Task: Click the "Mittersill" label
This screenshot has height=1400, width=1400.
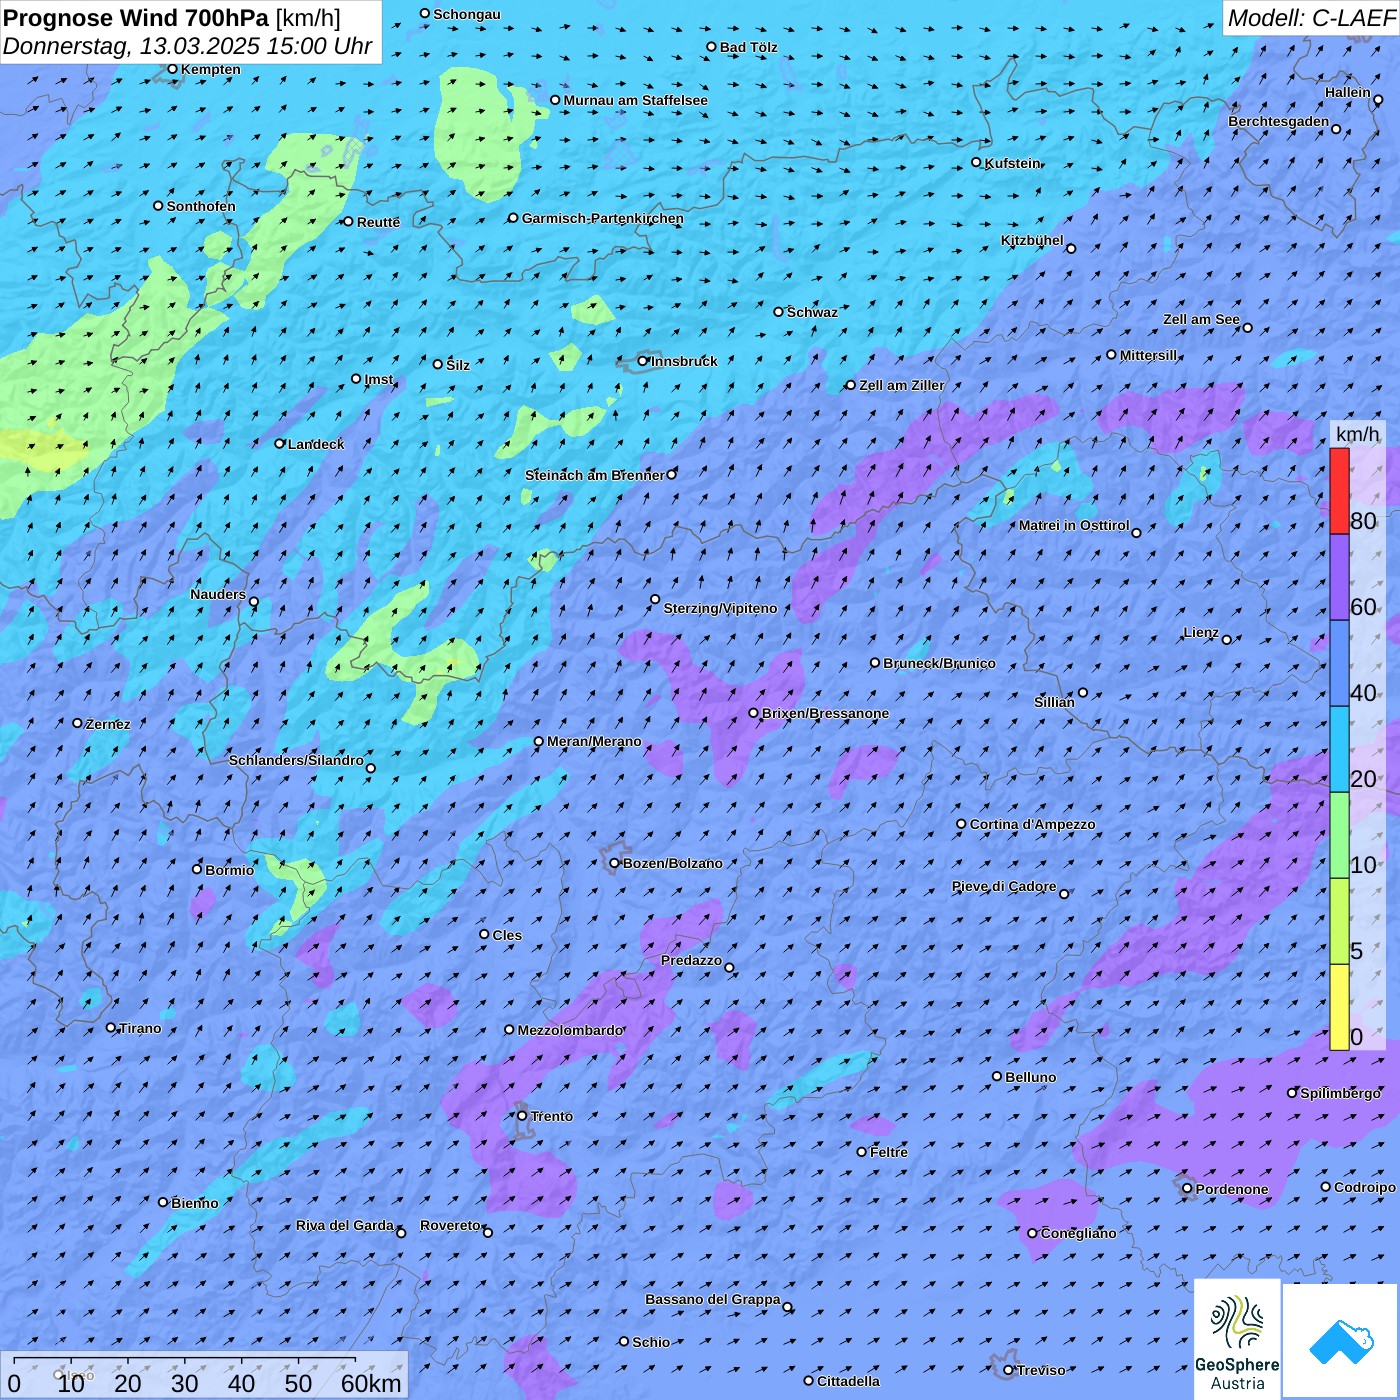Action: pos(1149,355)
